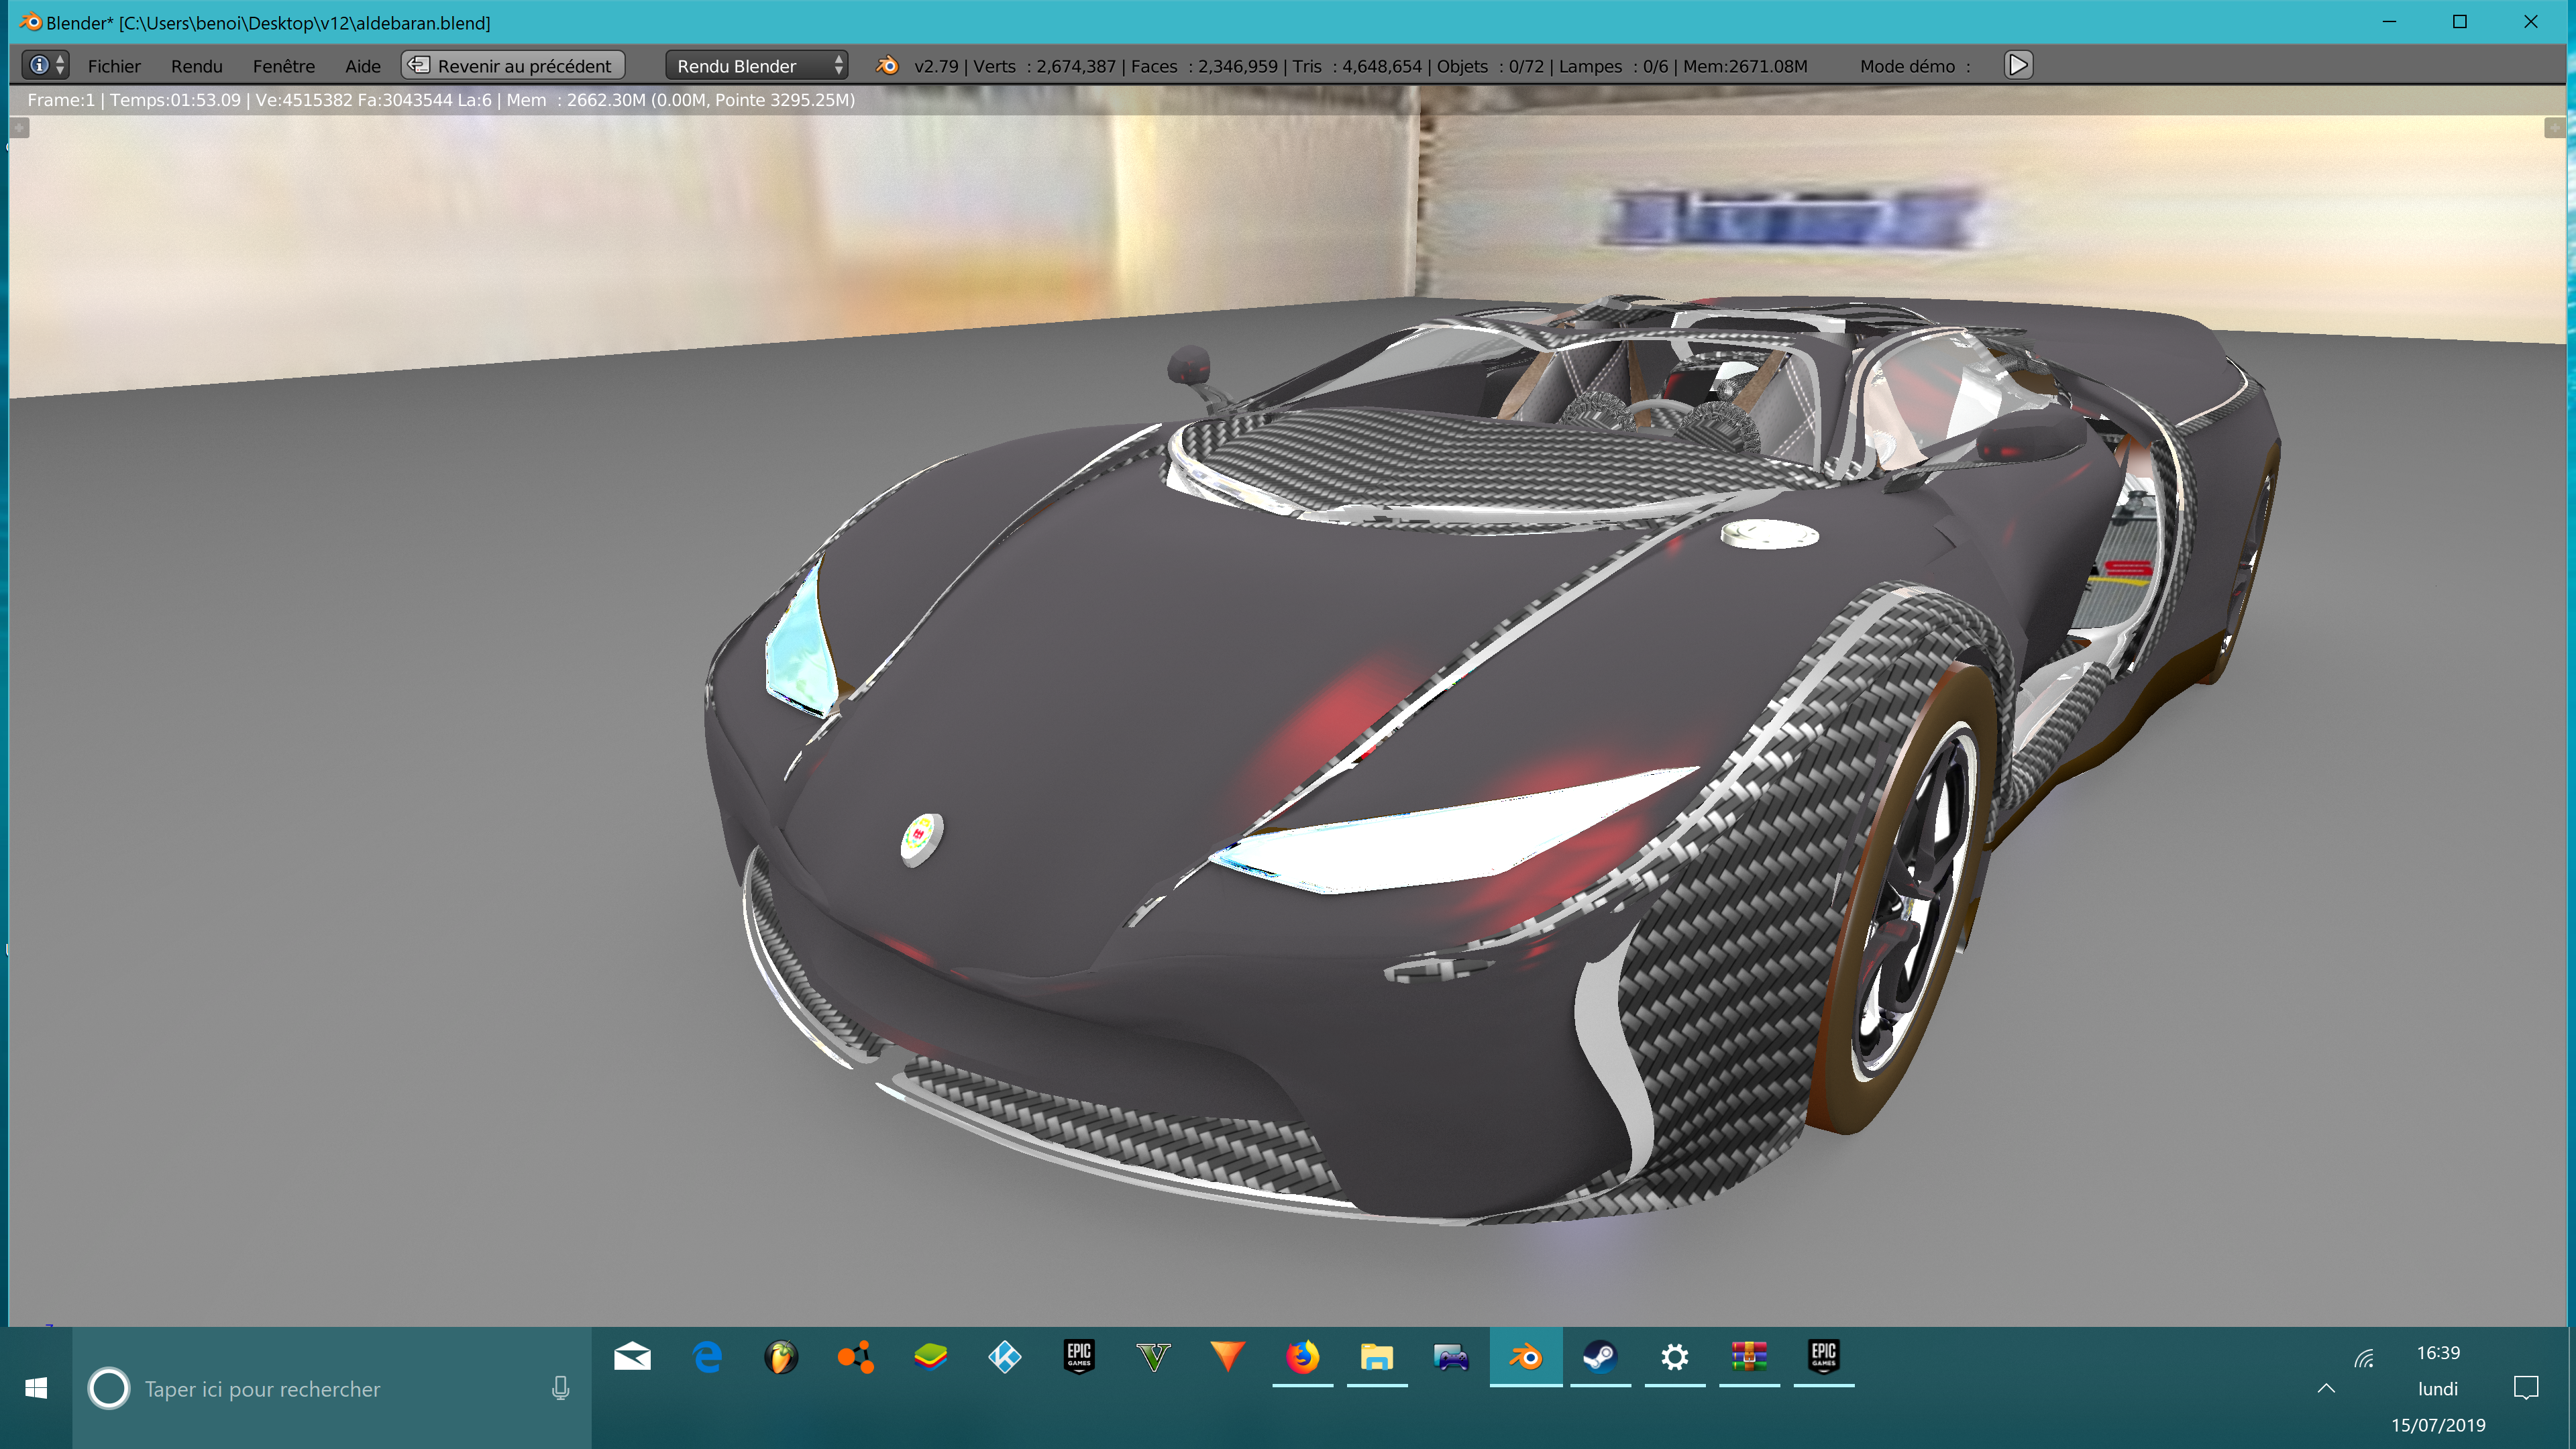Open the Windows Start menu

click(x=36, y=1388)
